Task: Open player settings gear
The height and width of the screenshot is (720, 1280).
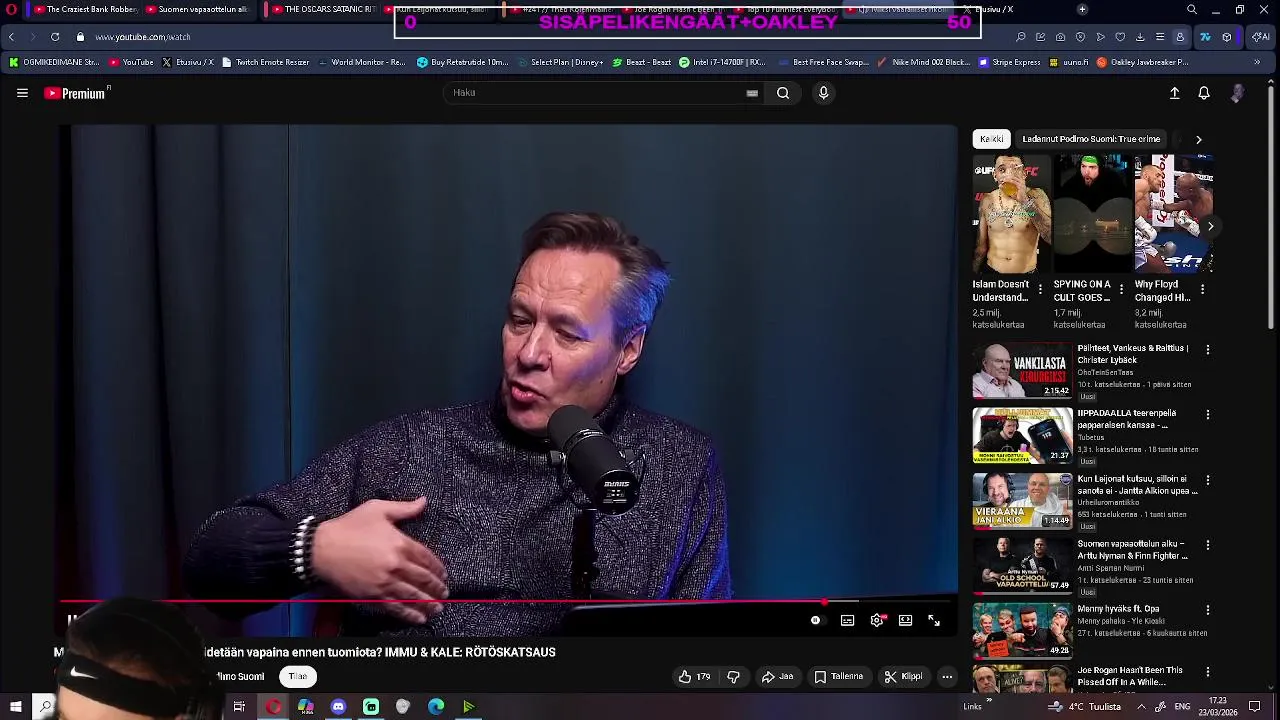Action: pyautogui.click(x=877, y=621)
